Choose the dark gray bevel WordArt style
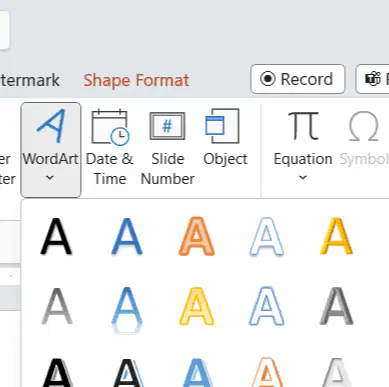Viewport: 389px width, 387px height. click(x=336, y=306)
